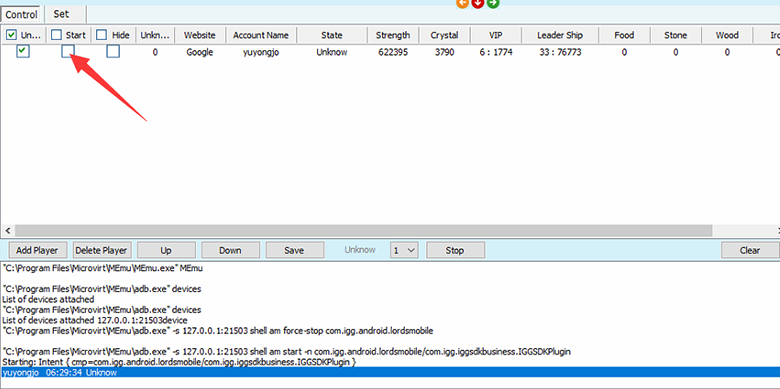Click the Stop button
Screen dimensions: 780x389
point(455,250)
